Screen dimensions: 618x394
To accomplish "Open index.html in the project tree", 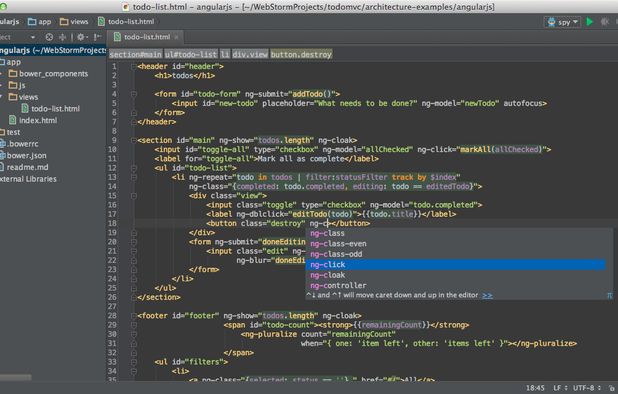I will pyautogui.click(x=33, y=120).
